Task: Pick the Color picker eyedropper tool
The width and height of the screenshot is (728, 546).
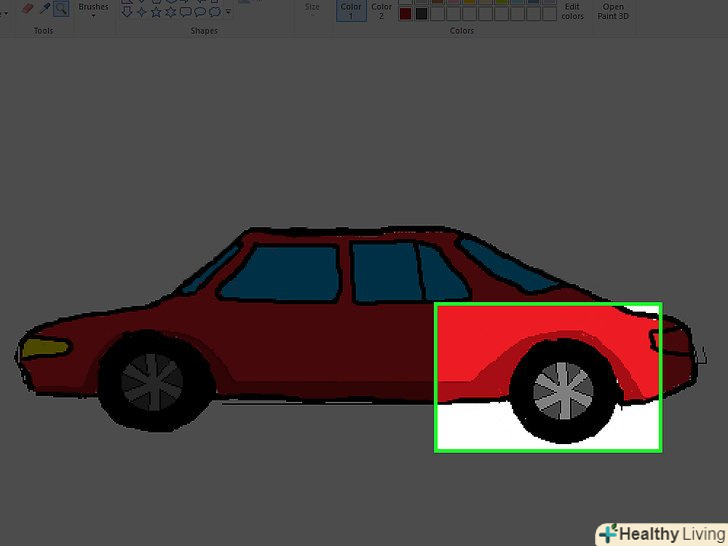Action: click(44, 8)
